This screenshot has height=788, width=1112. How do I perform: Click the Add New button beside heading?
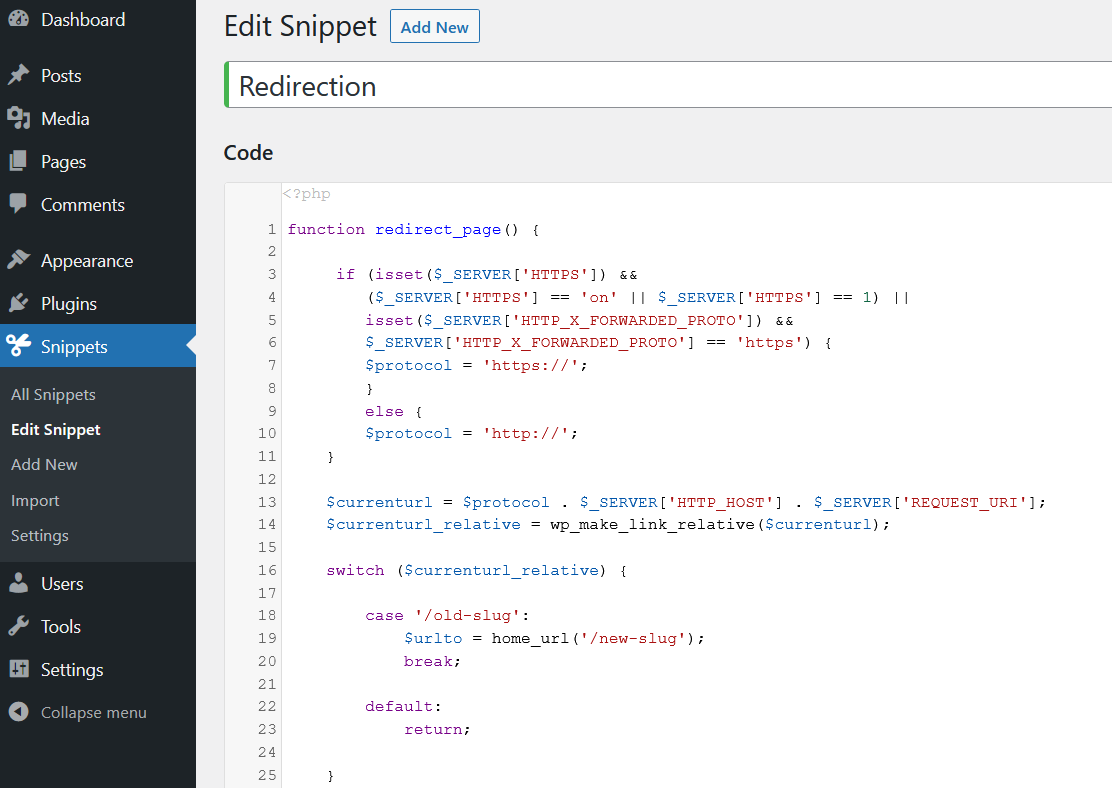[435, 27]
